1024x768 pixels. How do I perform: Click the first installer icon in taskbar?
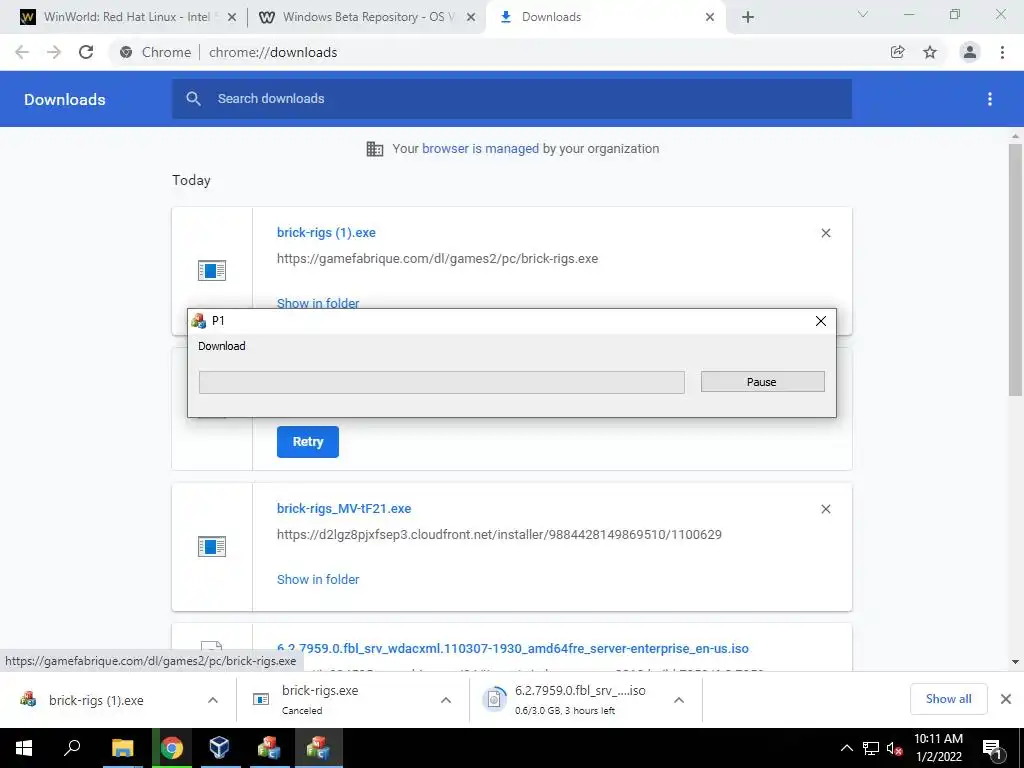268,748
